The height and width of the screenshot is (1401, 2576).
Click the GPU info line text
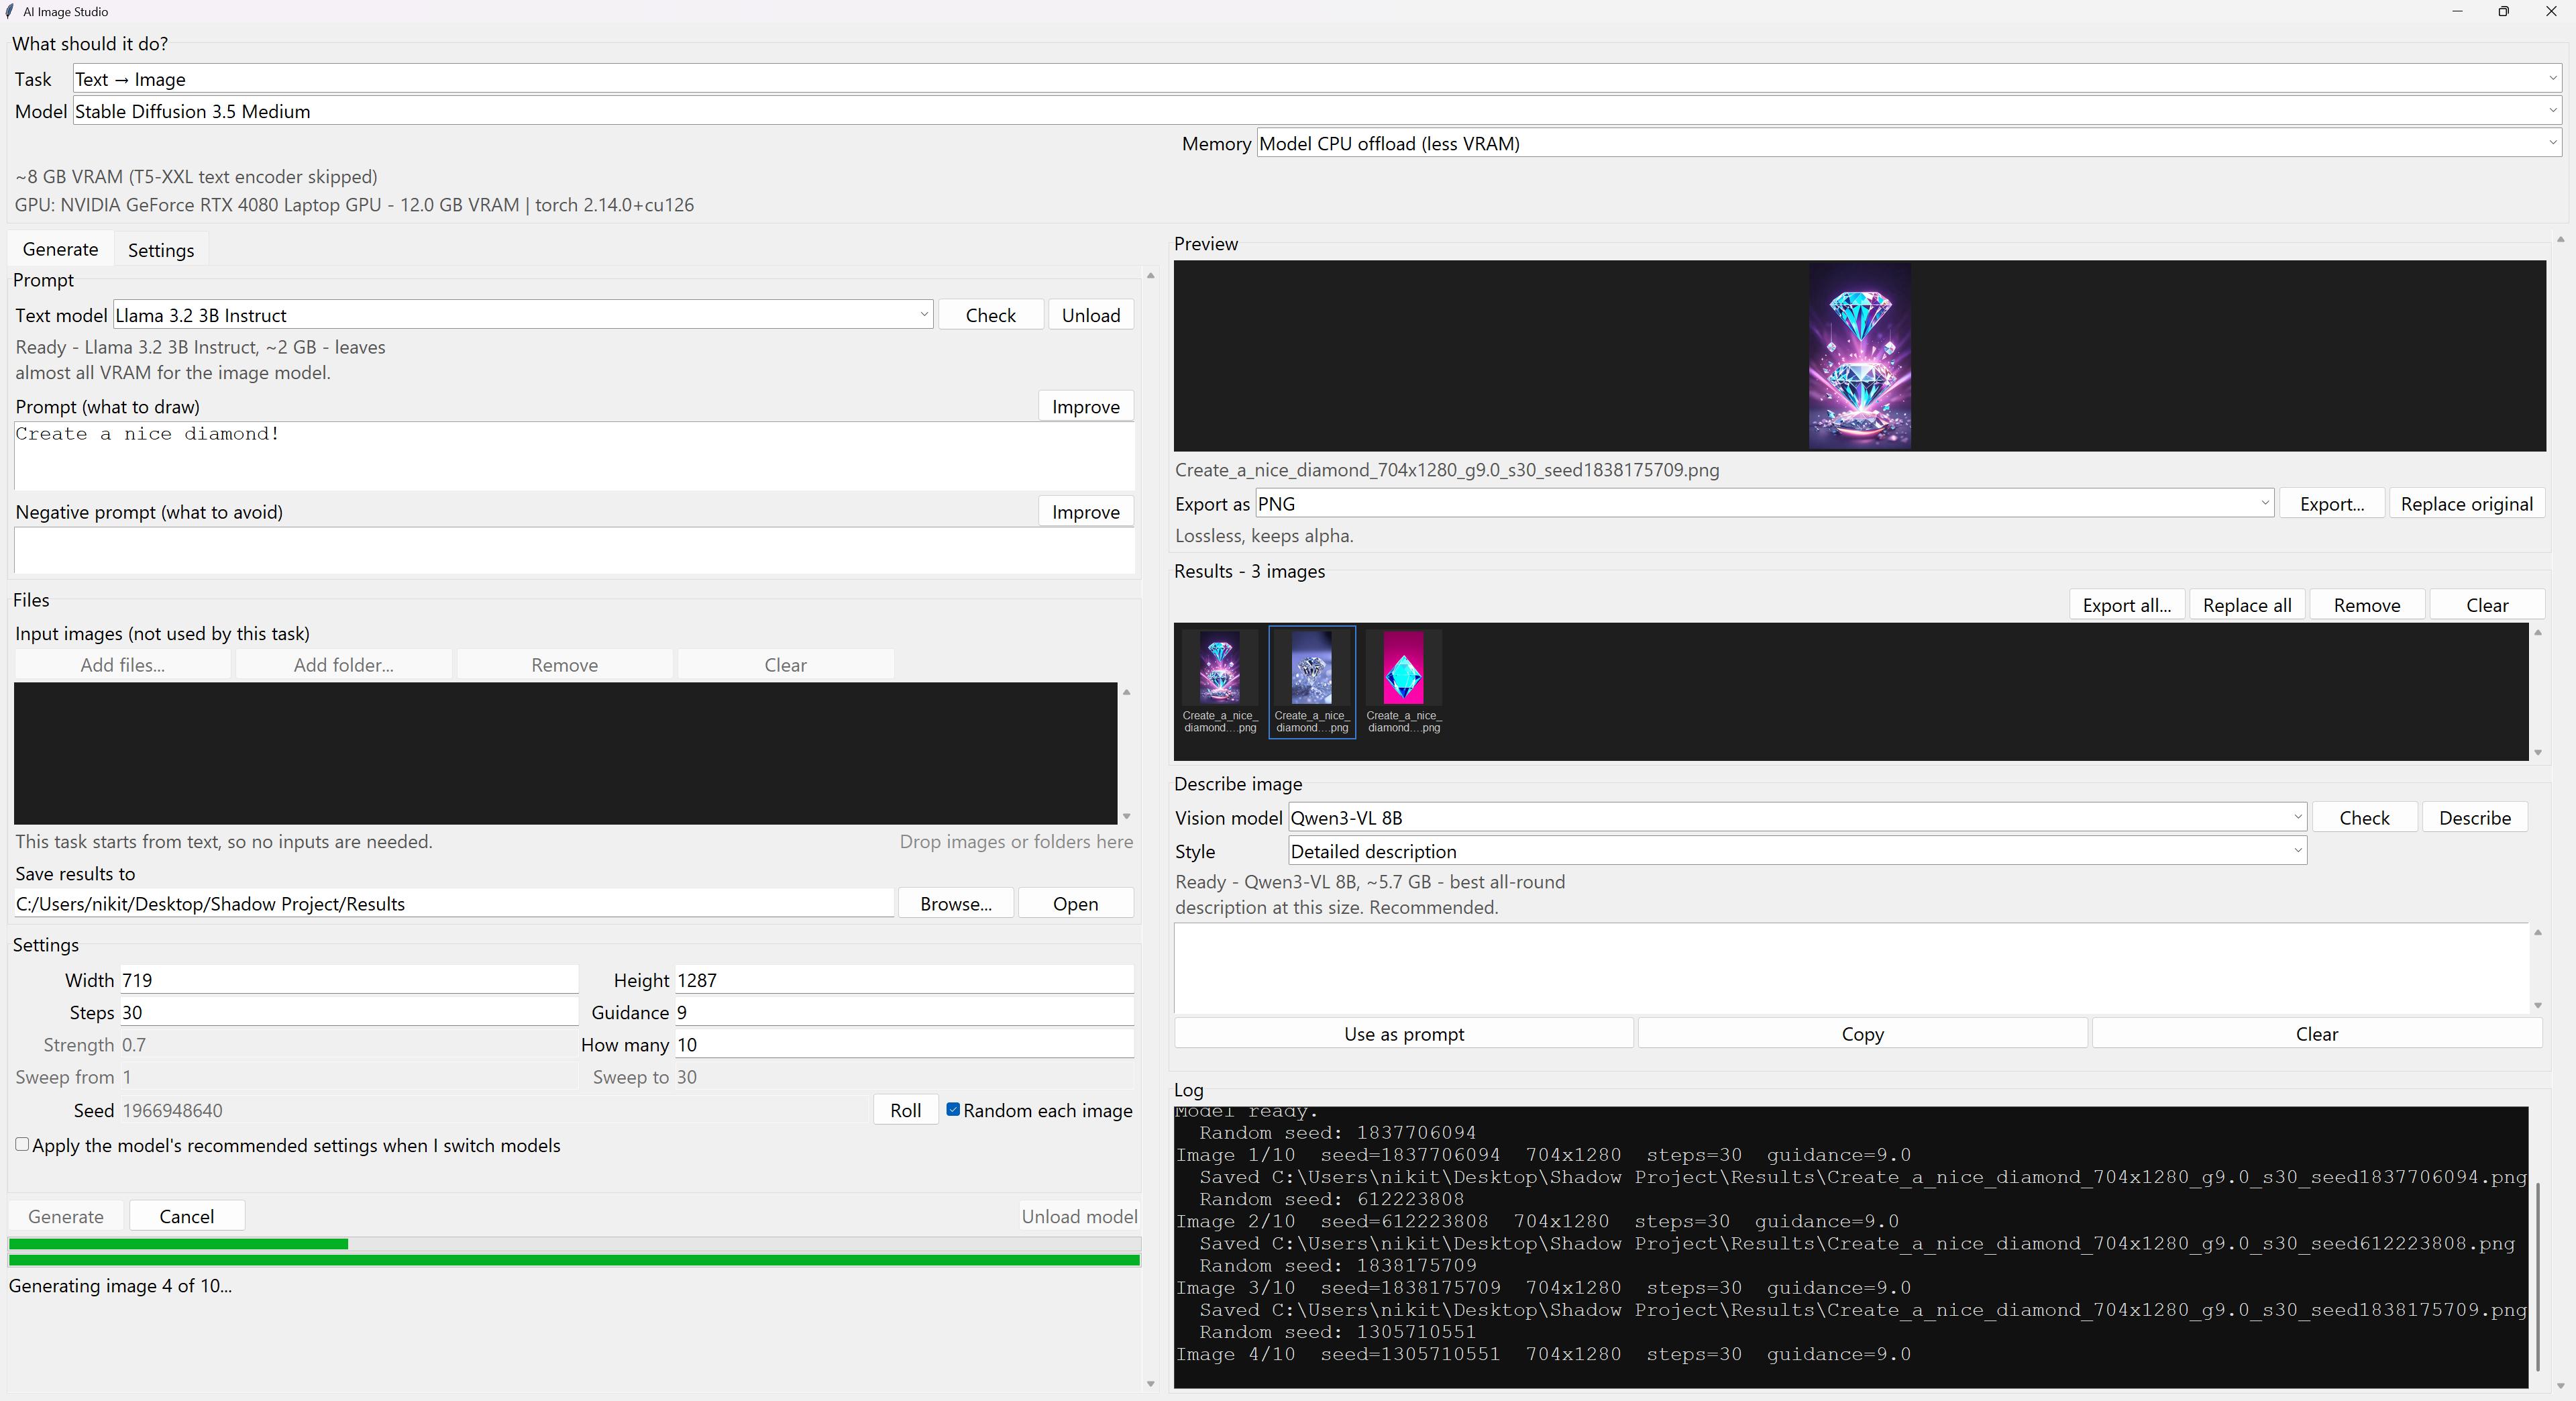click(354, 205)
